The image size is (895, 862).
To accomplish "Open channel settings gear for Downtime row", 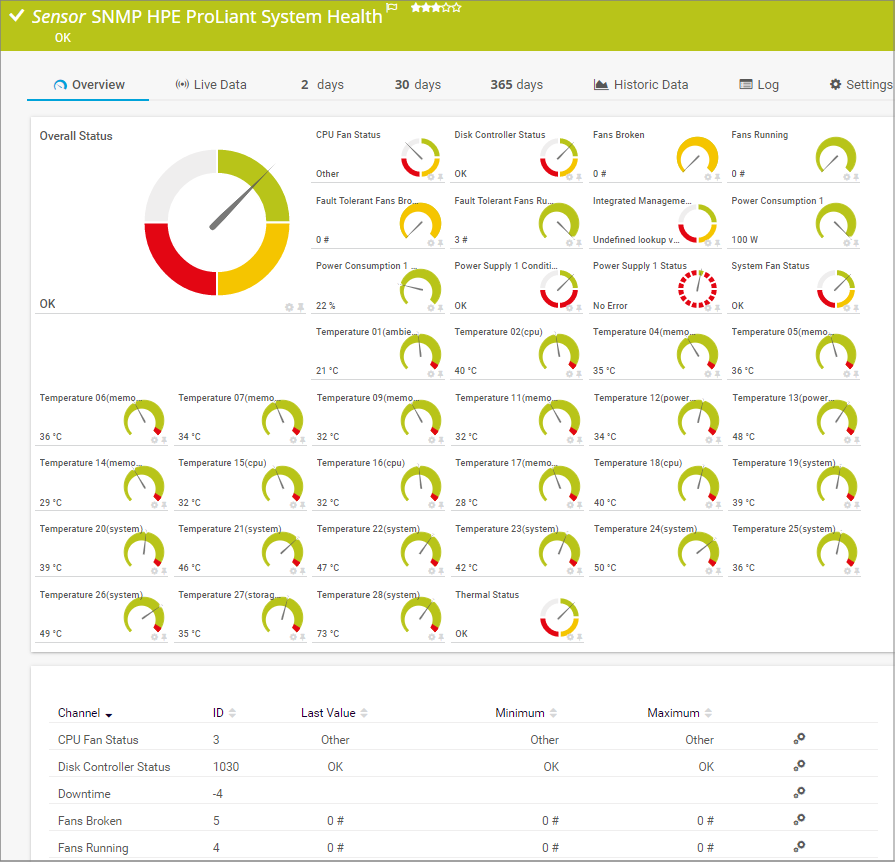I will pyautogui.click(x=799, y=793).
